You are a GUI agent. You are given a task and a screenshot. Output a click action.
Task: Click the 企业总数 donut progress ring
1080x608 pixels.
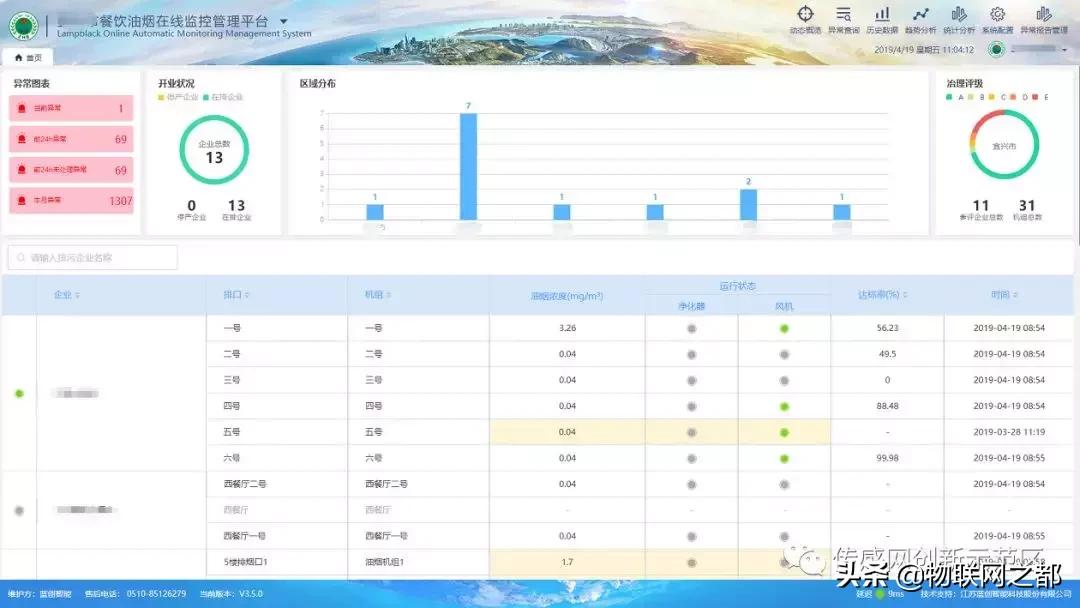pyautogui.click(x=214, y=150)
